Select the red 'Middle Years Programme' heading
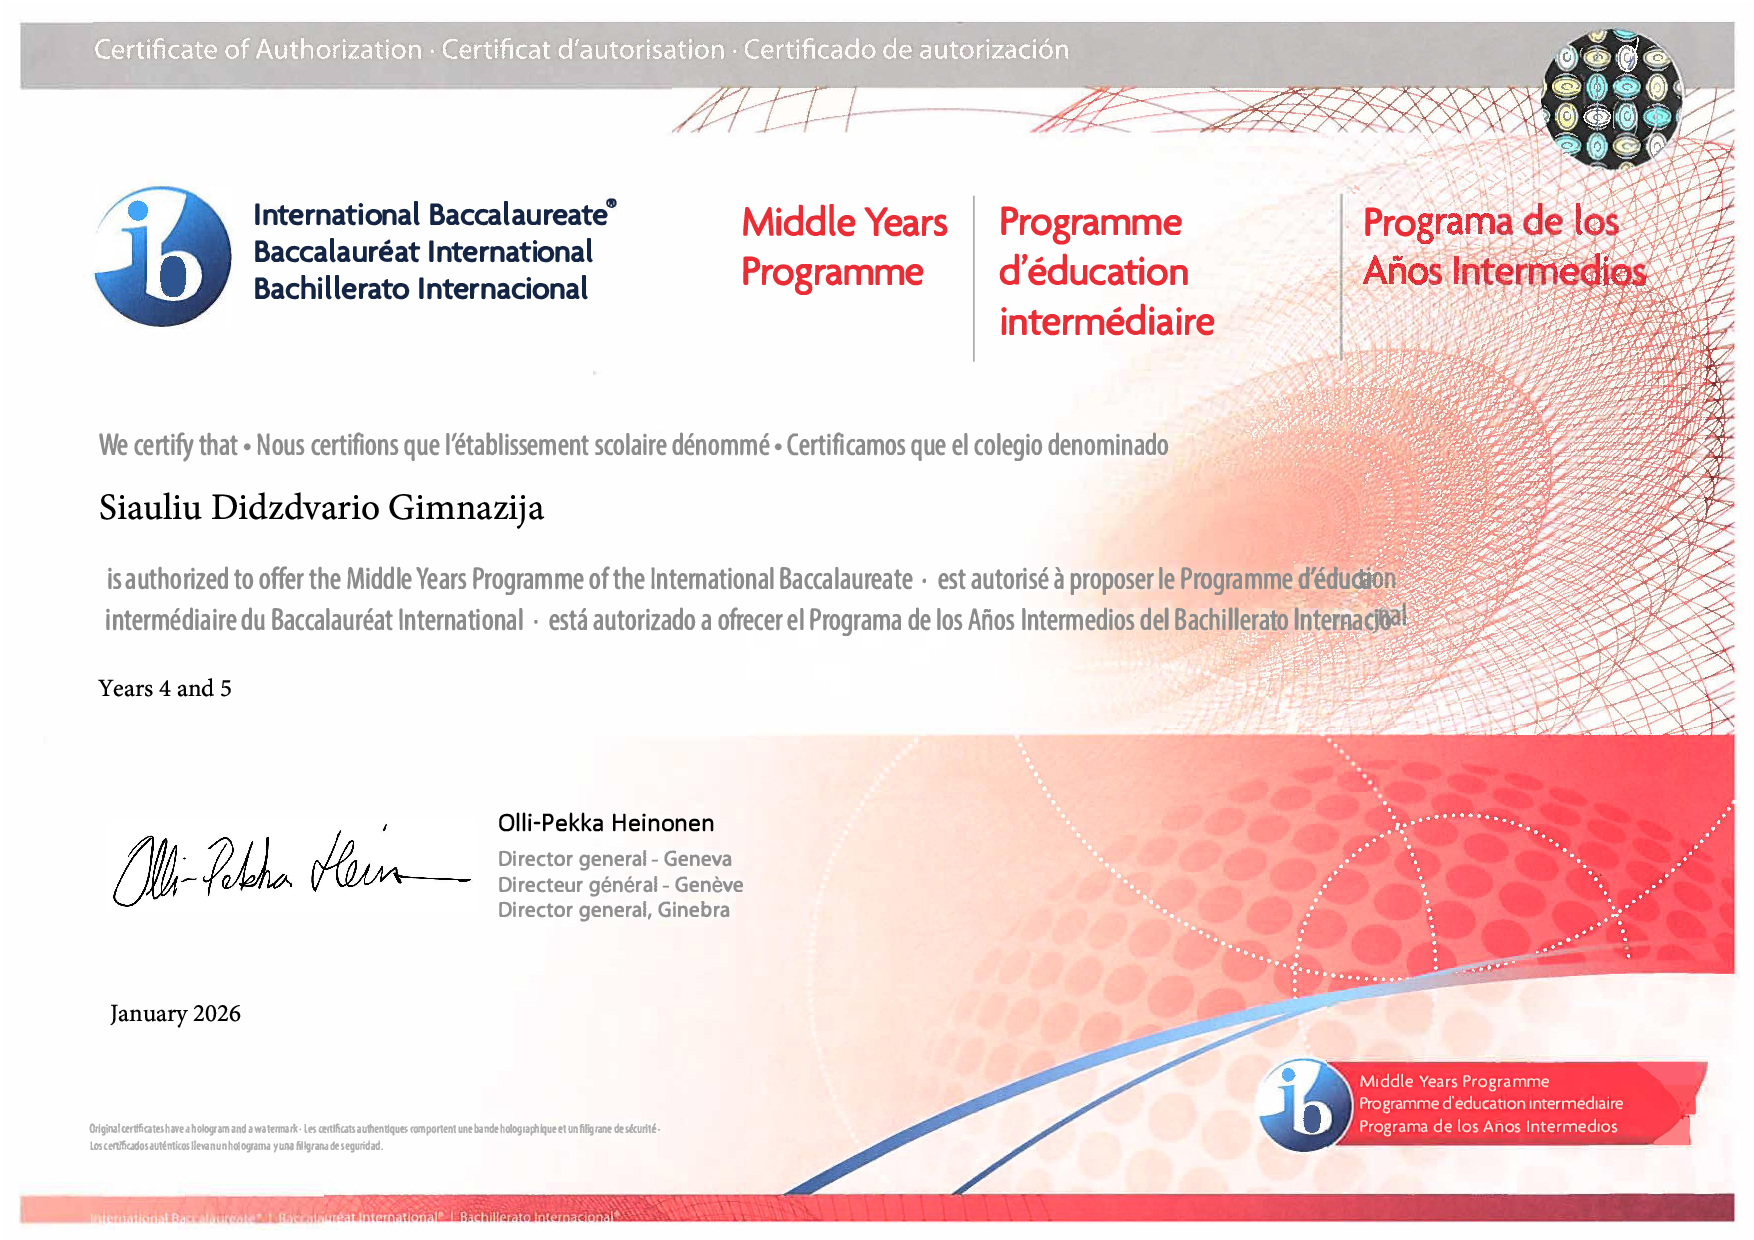 point(843,247)
